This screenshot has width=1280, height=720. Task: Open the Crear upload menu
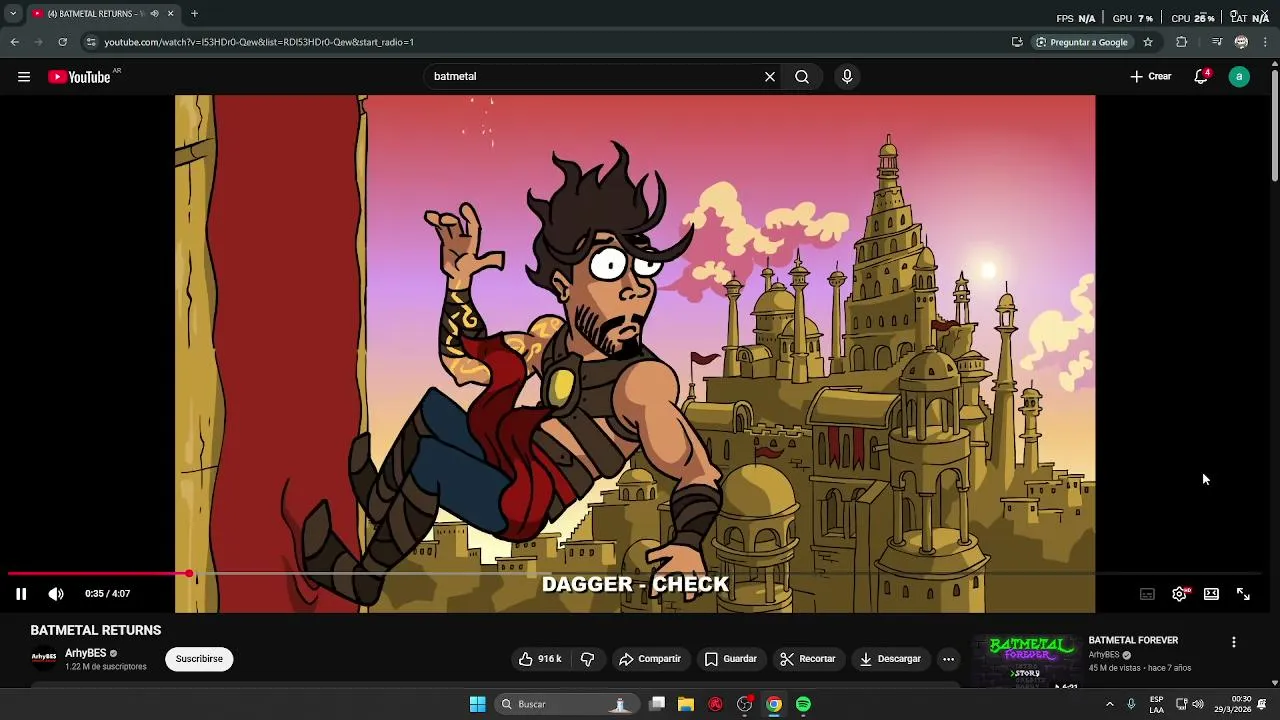pos(1151,76)
